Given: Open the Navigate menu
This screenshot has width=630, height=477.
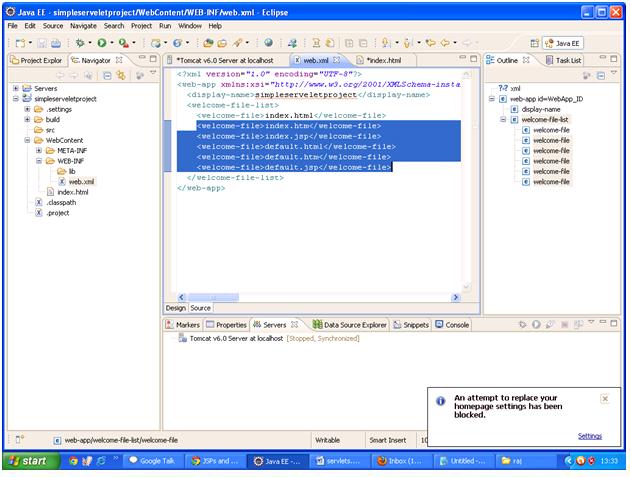Looking at the screenshot, I should click(83, 26).
